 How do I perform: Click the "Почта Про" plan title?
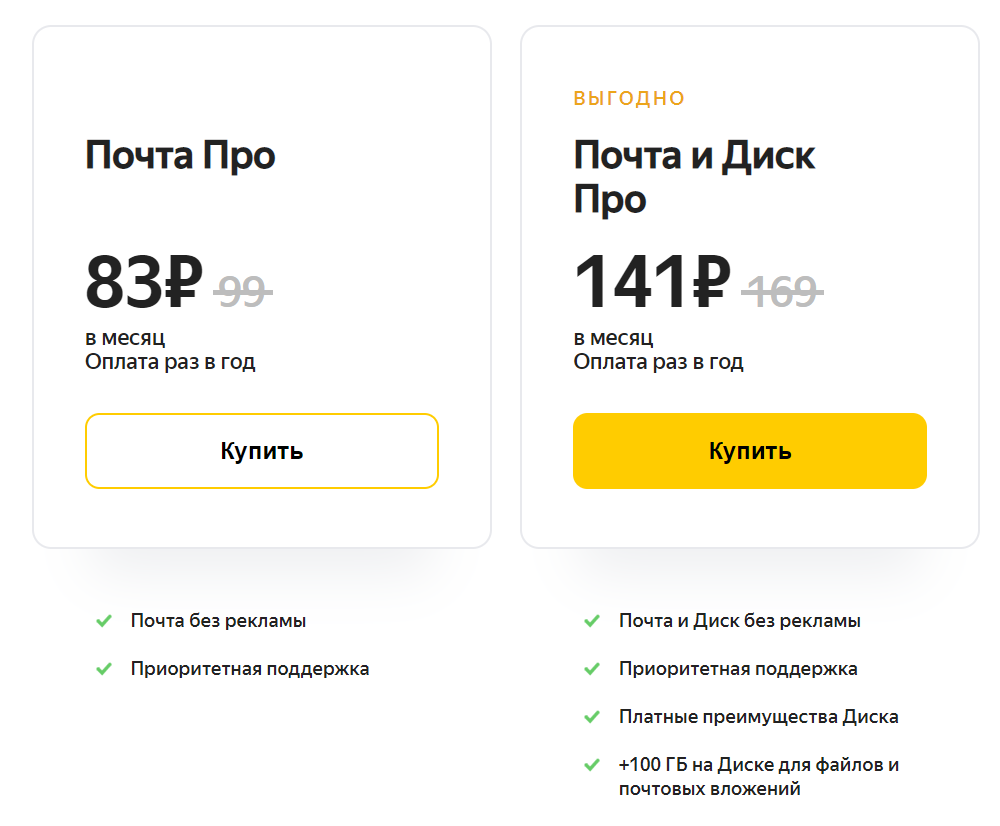[181, 156]
